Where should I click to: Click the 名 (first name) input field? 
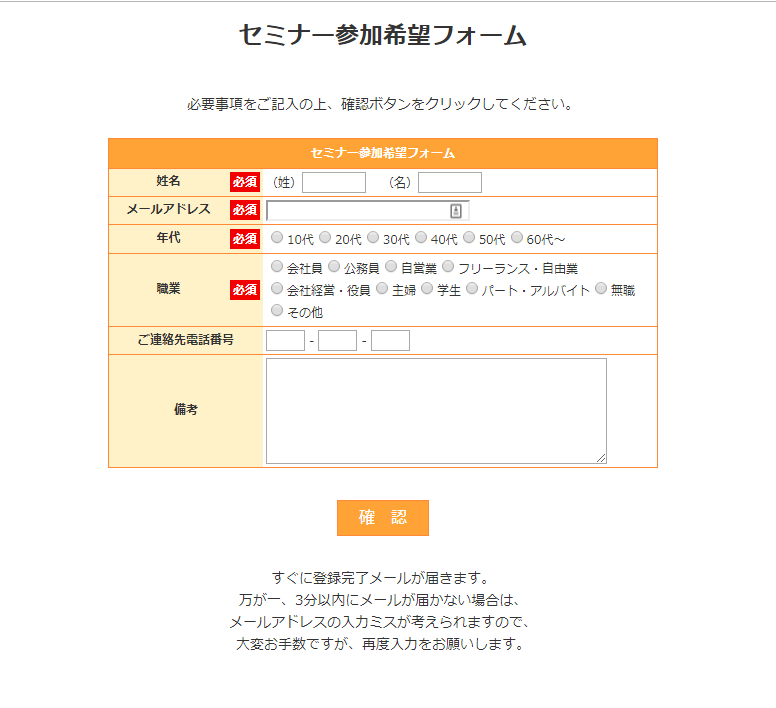click(449, 182)
